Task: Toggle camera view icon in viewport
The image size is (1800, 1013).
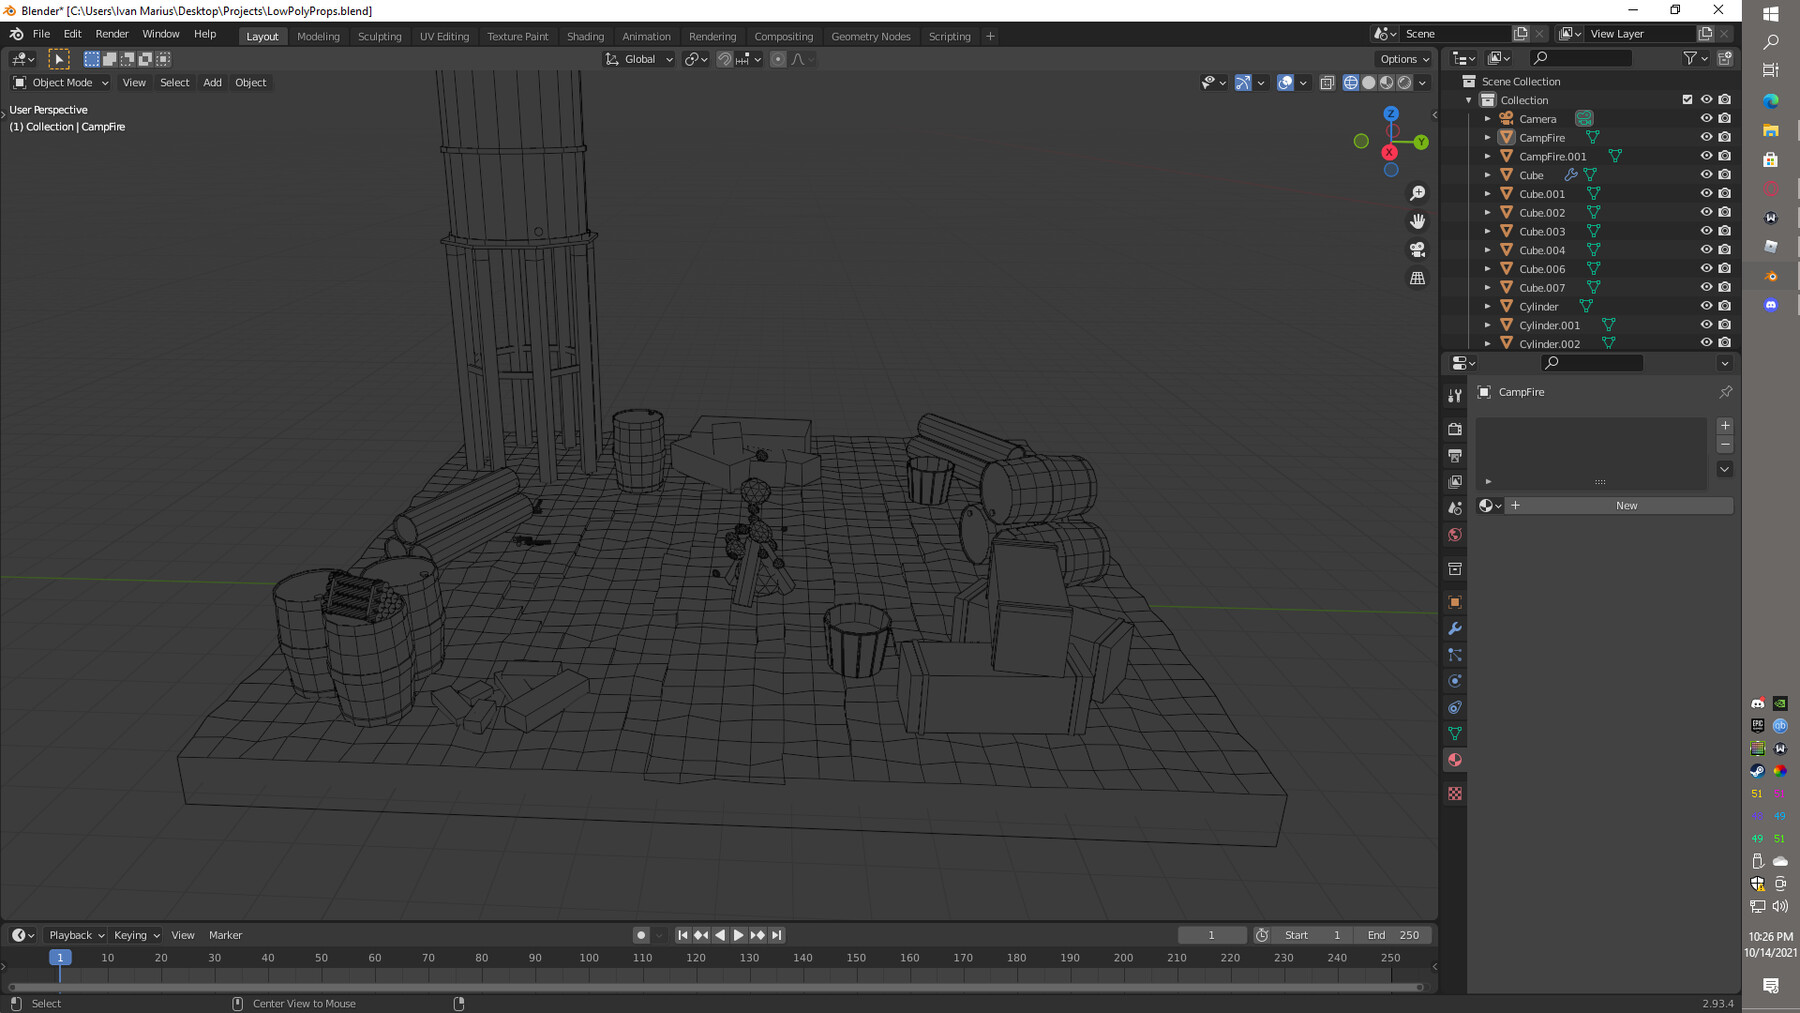Action: [1417, 249]
